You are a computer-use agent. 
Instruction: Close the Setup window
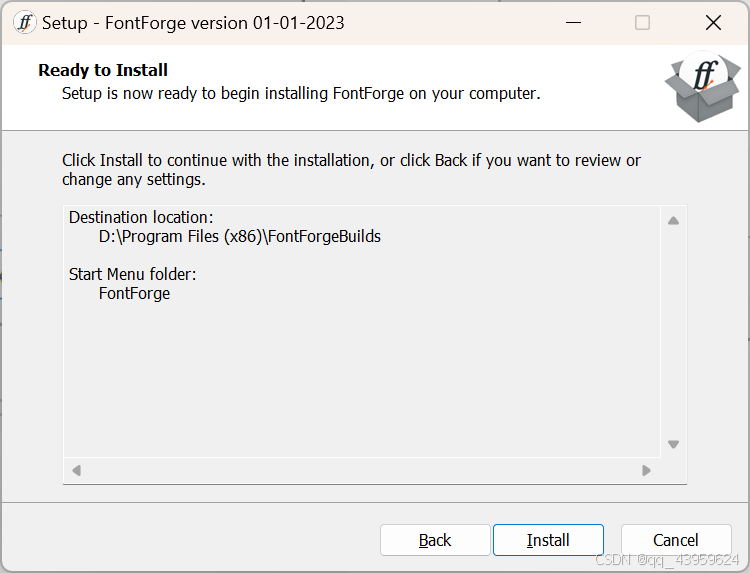(713, 22)
